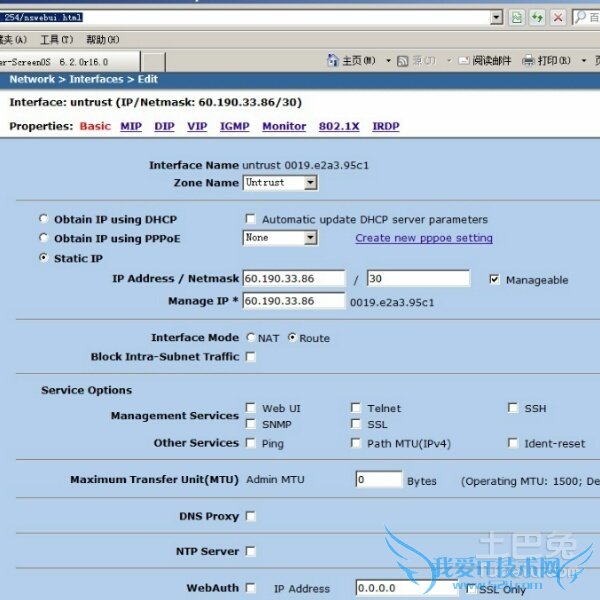This screenshot has height=600, width=600.
Task: Click the search magnifier icon
Action: pos(580,17)
